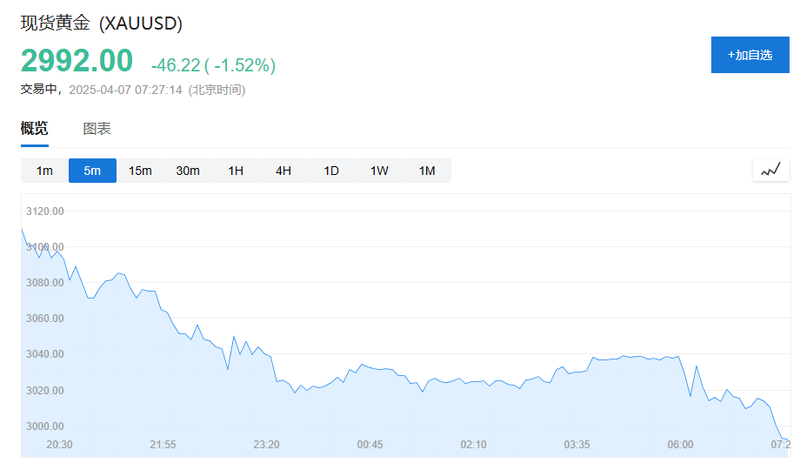
Task: Select the 5m interval
Action: (92, 170)
